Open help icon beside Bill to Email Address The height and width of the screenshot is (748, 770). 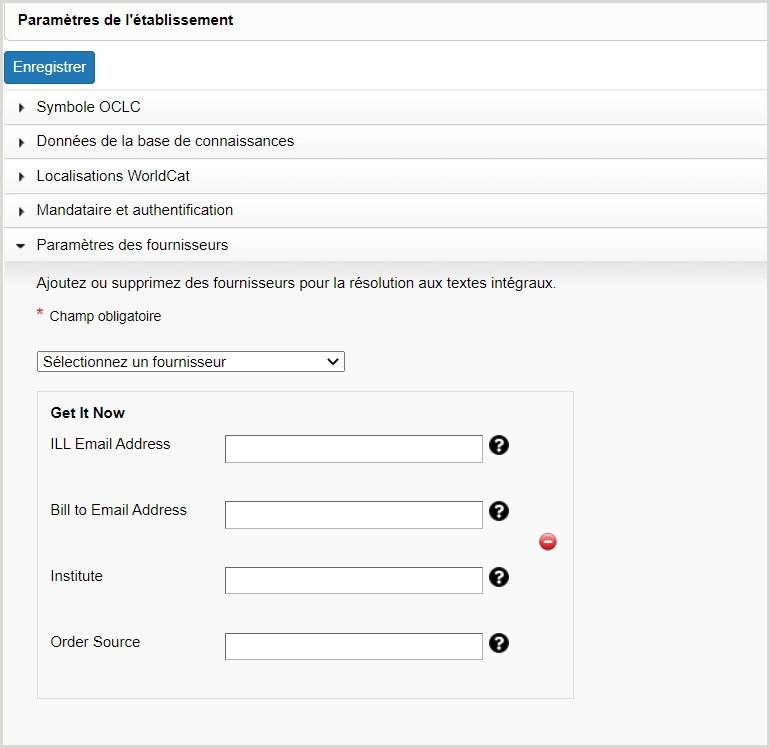(x=499, y=511)
